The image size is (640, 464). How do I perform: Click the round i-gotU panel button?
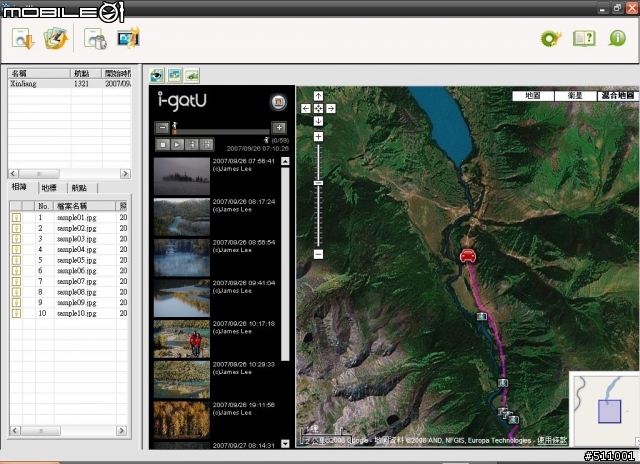278,102
